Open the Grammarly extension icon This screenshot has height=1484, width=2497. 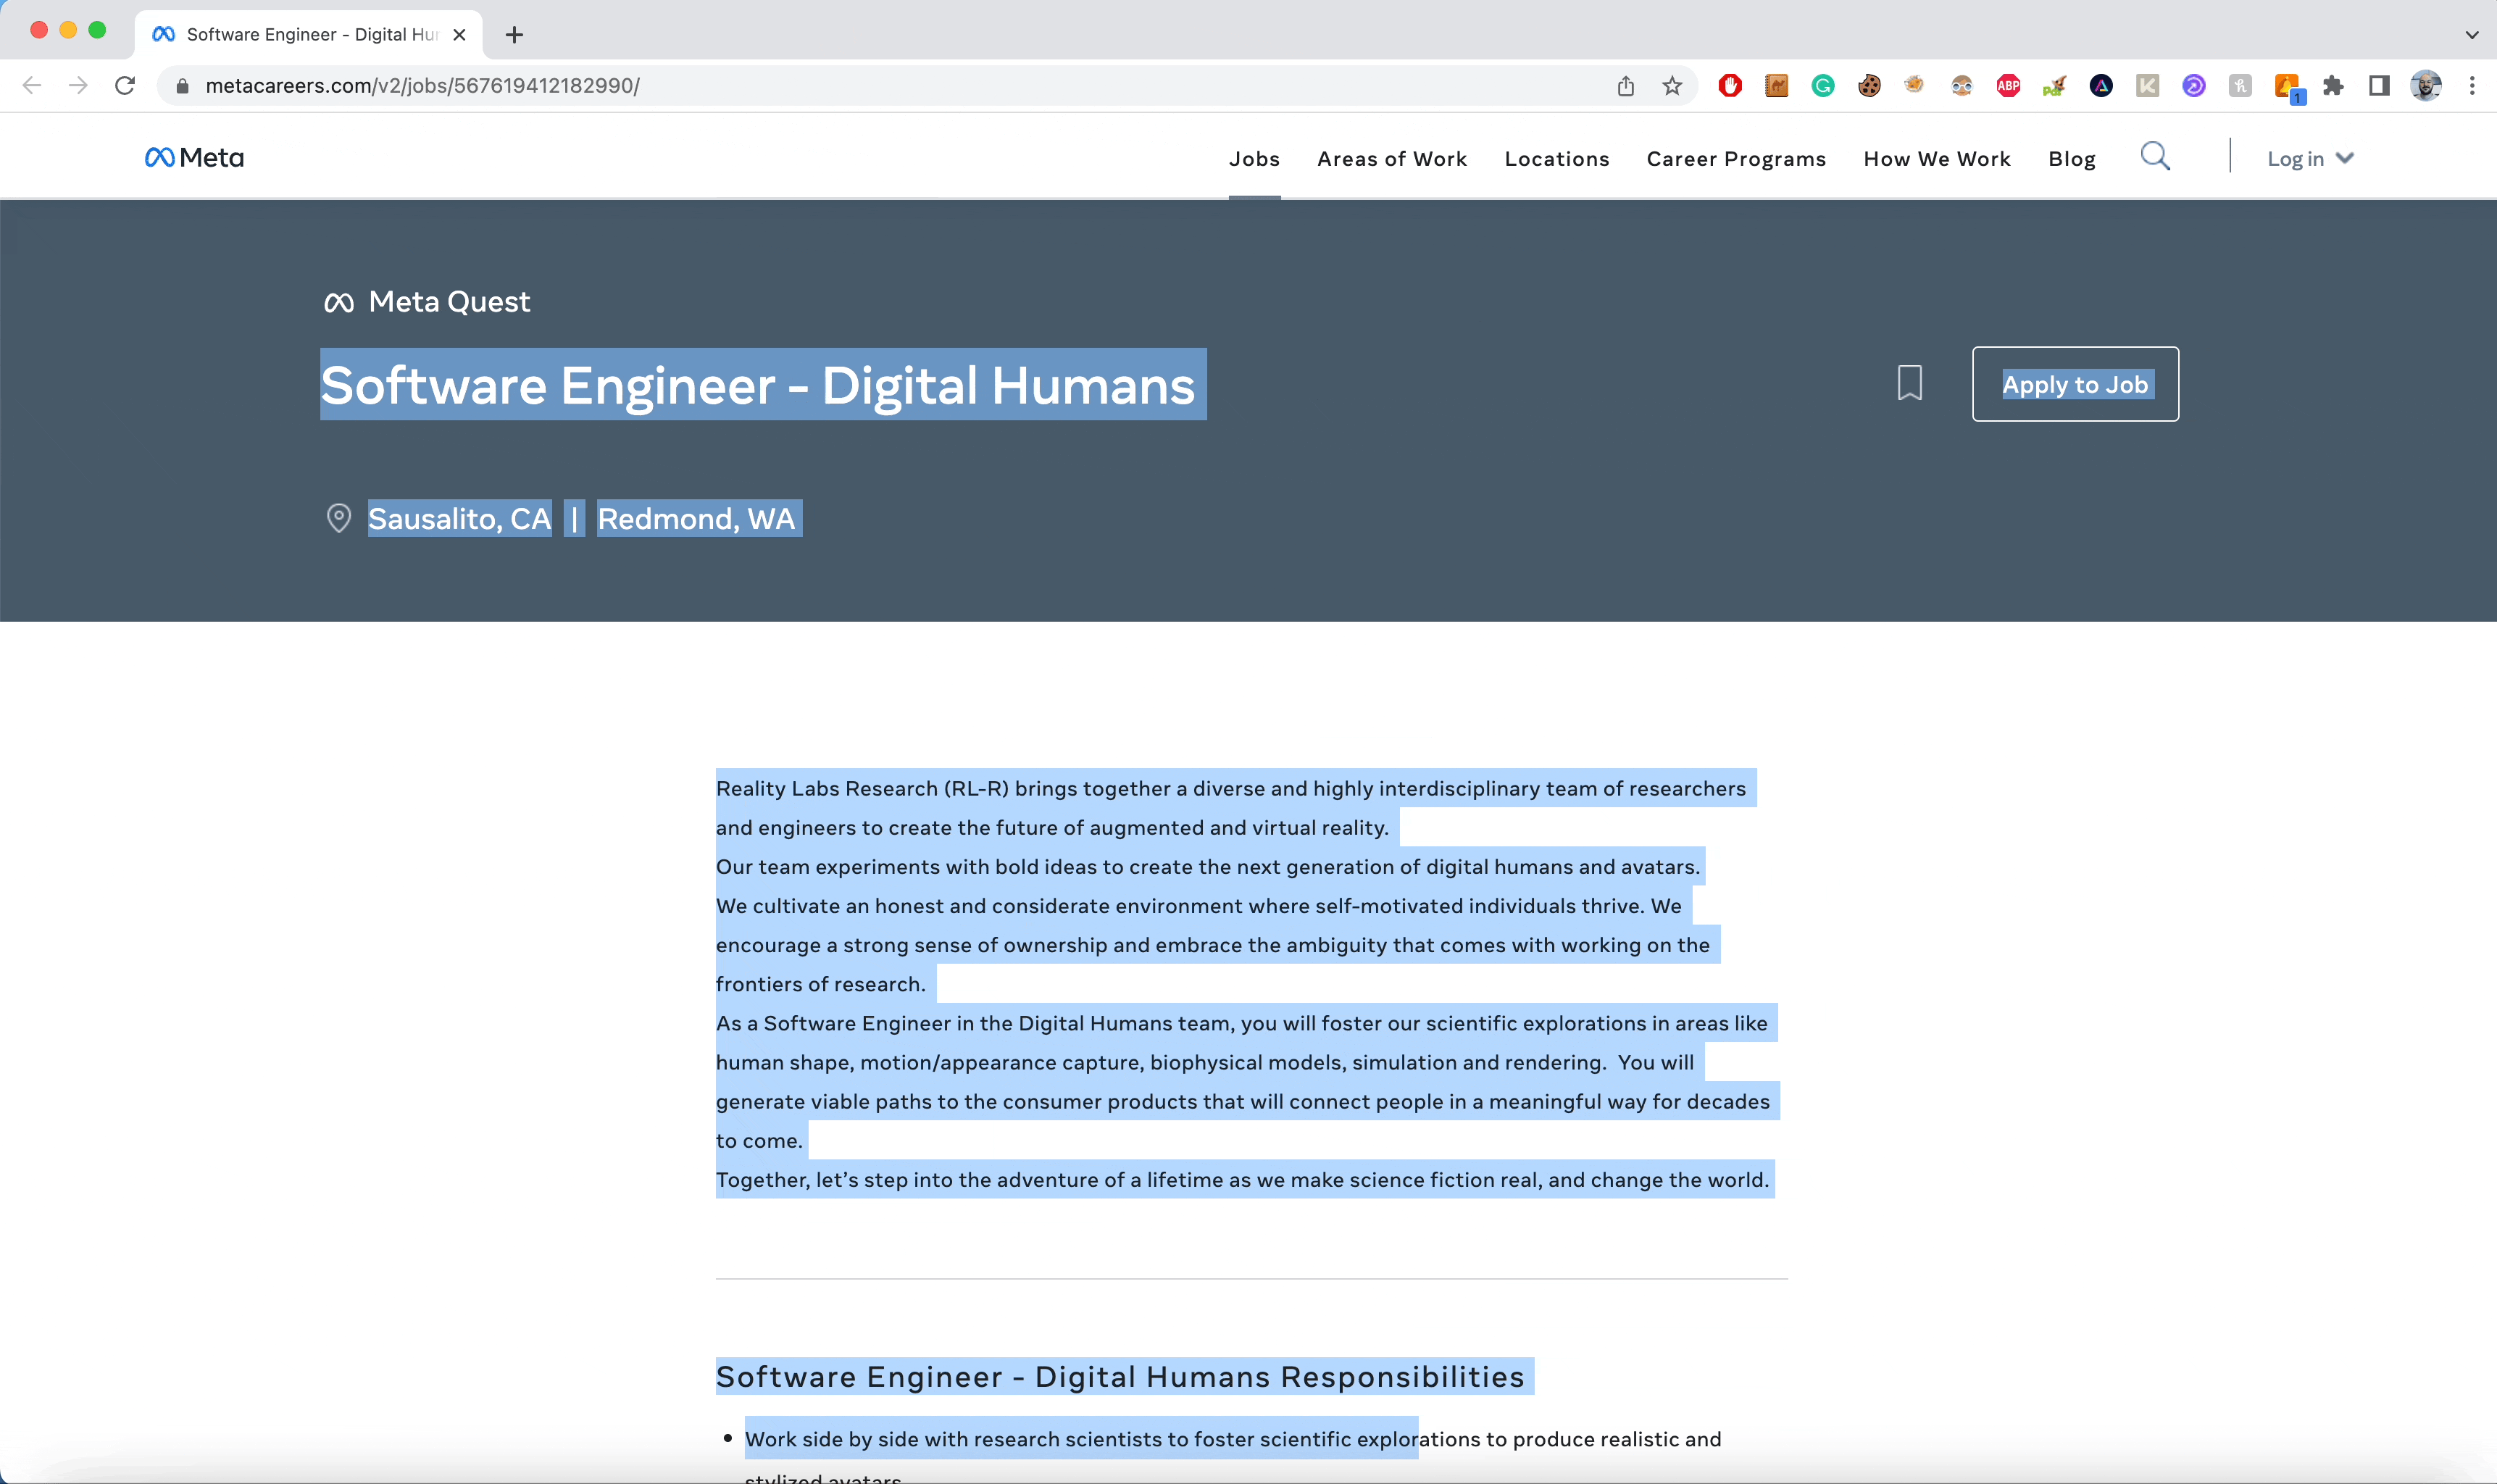coord(1823,86)
